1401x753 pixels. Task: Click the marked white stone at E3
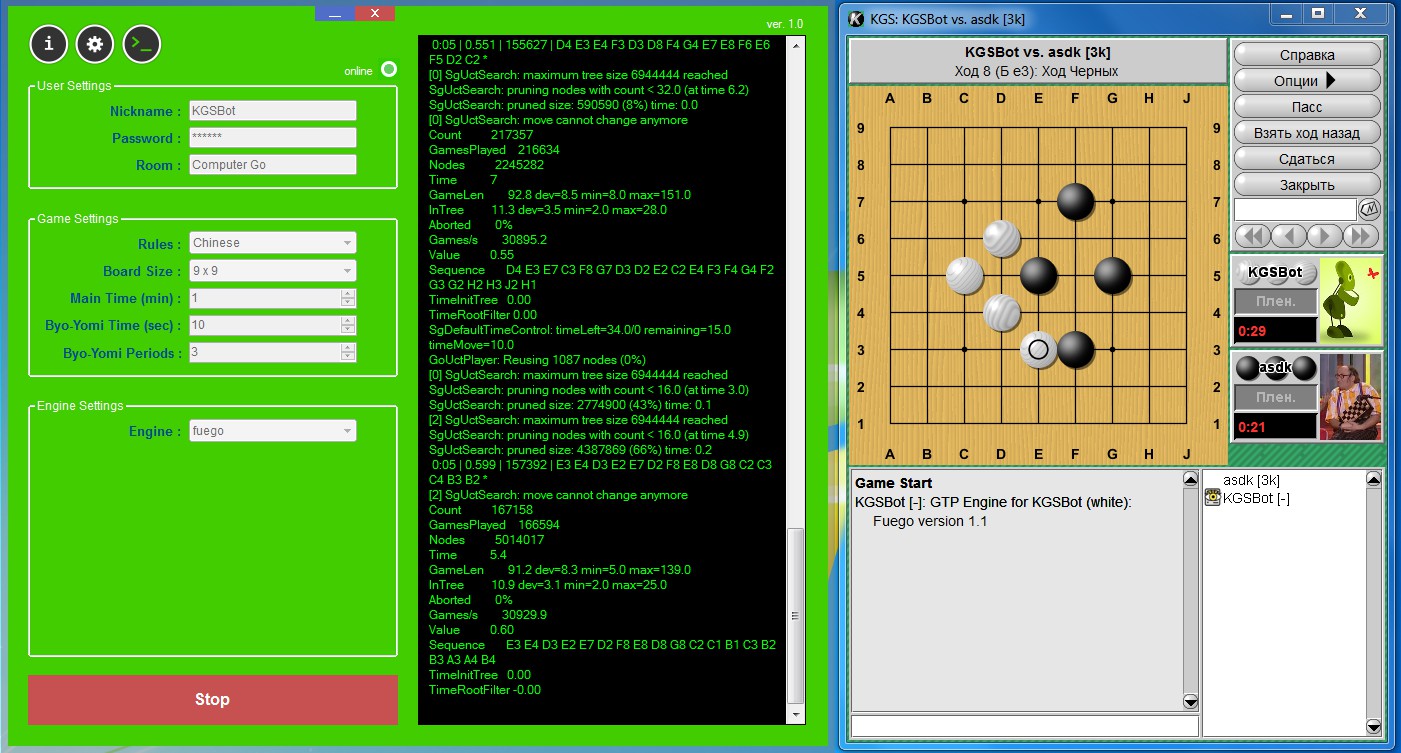1039,350
